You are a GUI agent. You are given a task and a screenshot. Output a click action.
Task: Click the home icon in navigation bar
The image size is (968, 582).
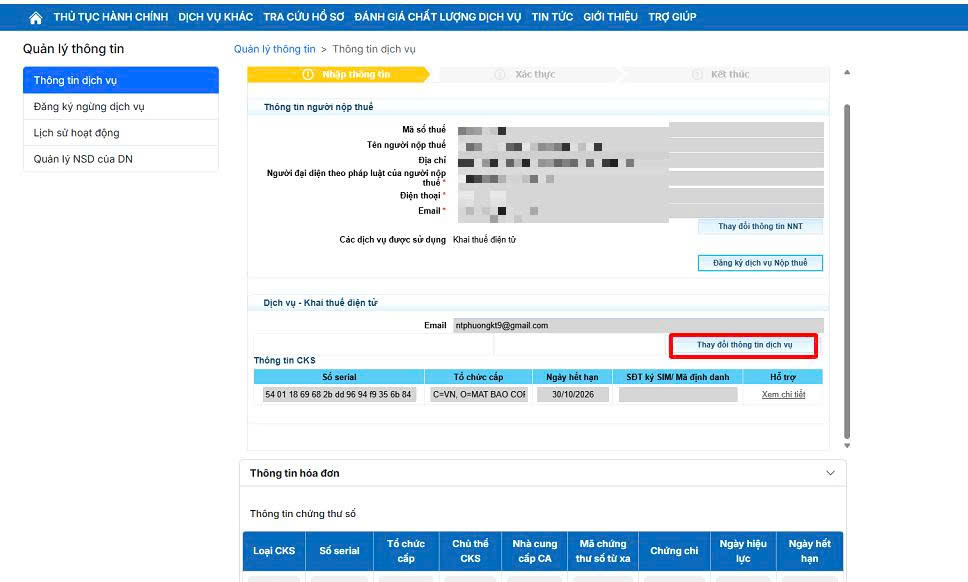(x=36, y=17)
